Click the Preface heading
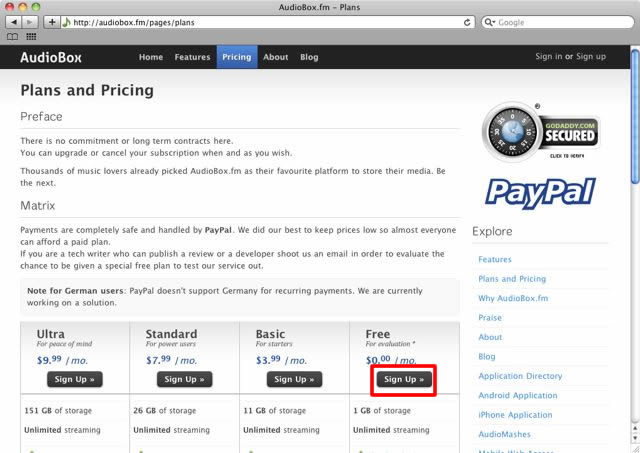This screenshot has height=453, width=640. [x=41, y=117]
